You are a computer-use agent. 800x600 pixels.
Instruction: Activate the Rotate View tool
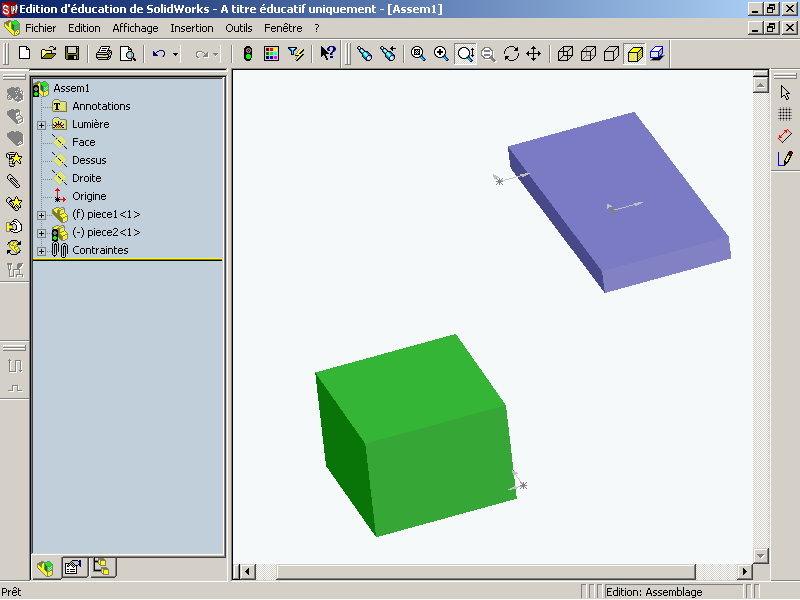(x=511, y=54)
